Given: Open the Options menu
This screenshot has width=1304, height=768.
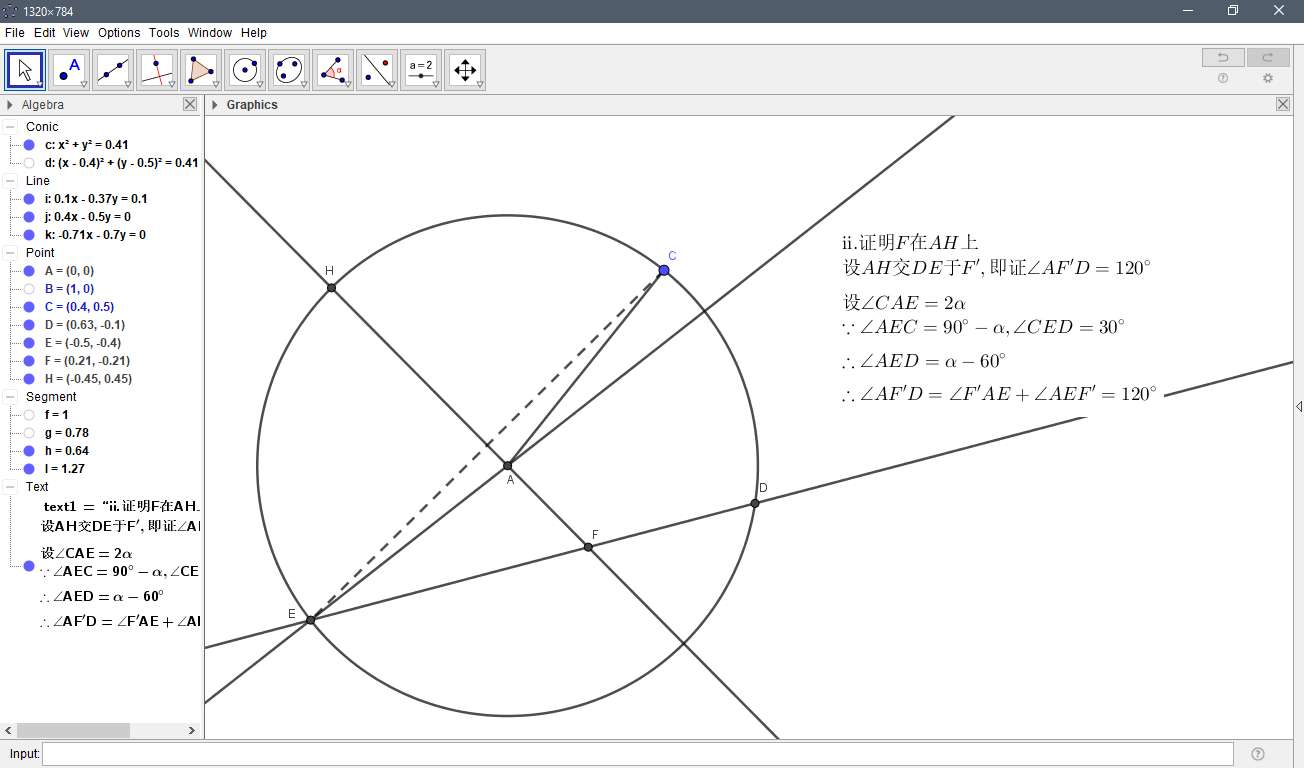Looking at the screenshot, I should click(x=118, y=32).
